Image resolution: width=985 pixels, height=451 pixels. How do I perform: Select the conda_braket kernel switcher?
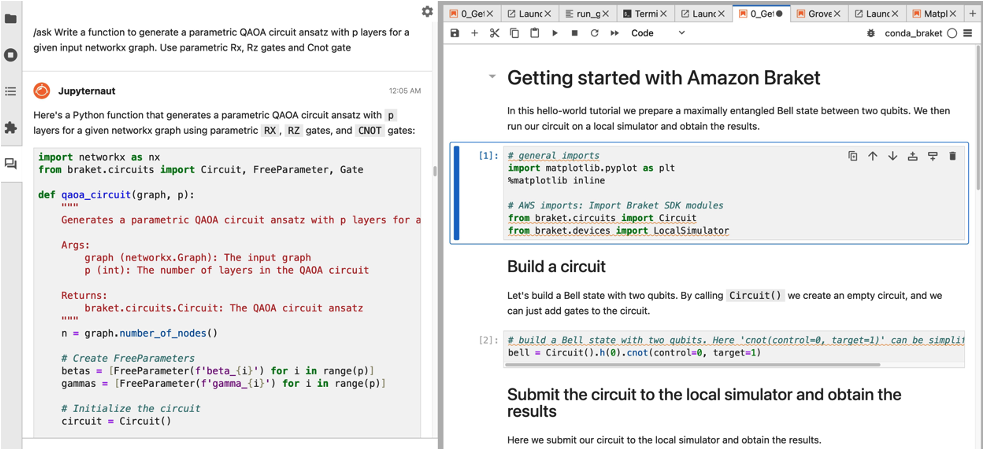pos(912,33)
